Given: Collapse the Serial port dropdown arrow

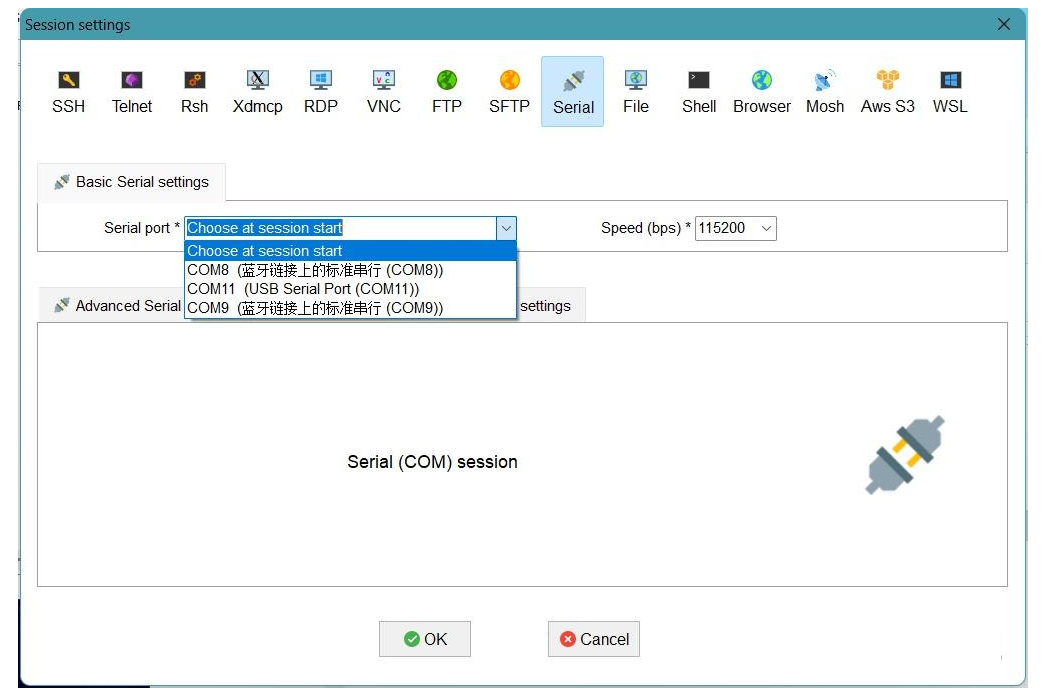Looking at the screenshot, I should tap(506, 228).
